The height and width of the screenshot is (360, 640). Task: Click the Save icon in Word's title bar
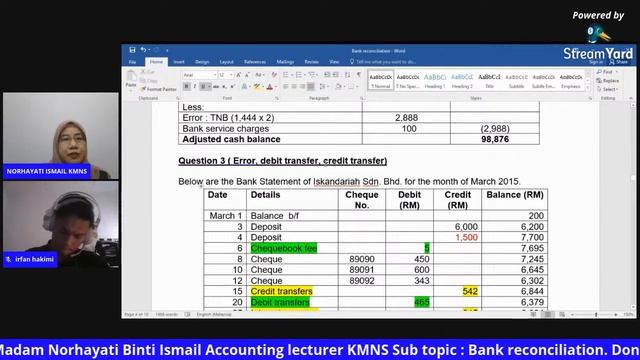[x=132, y=50]
